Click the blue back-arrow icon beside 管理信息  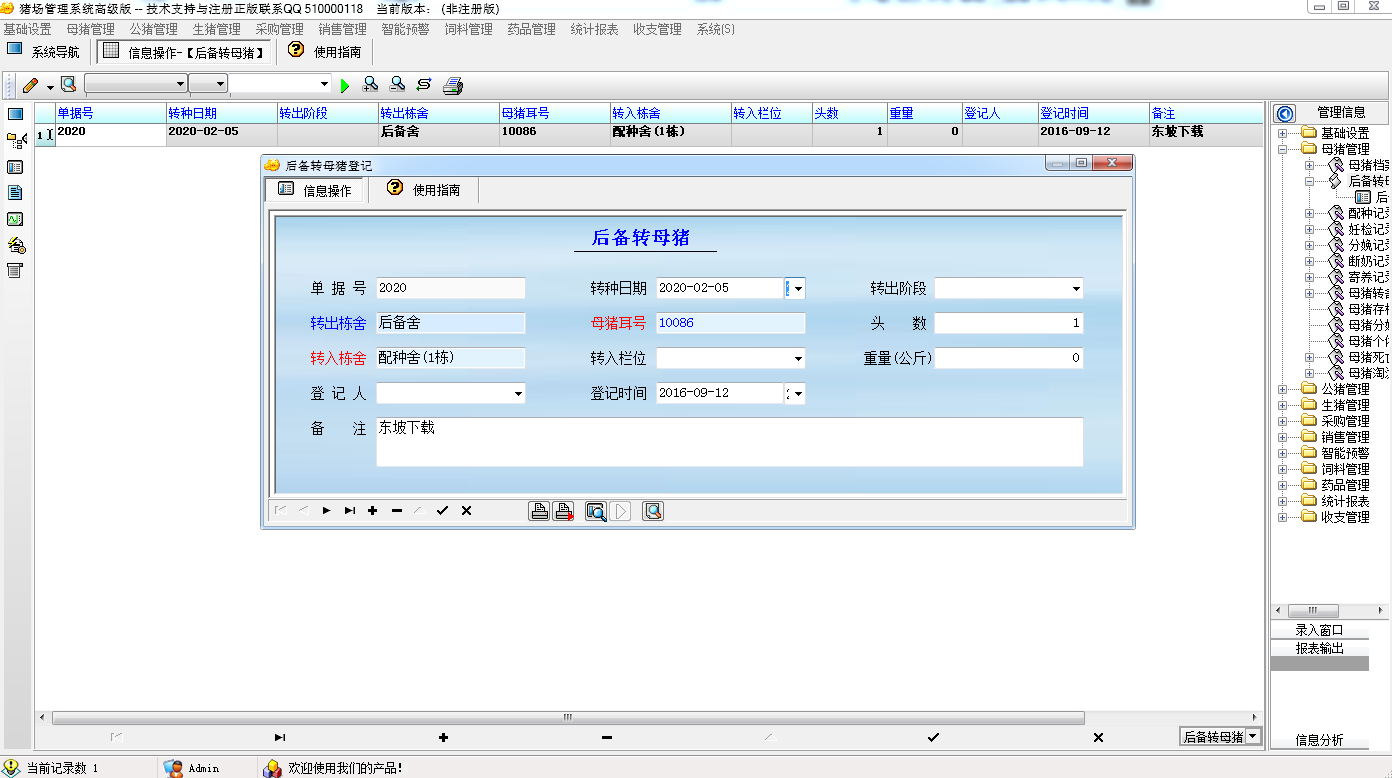pos(1286,113)
